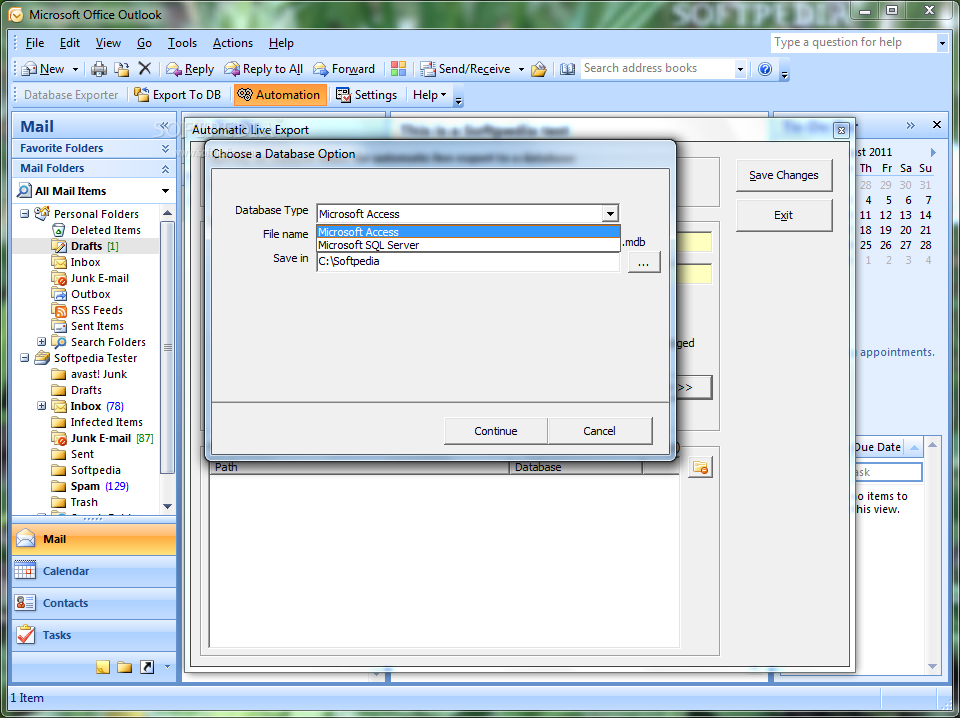
Task: Switch to the Contacts pane
Action: pos(94,603)
